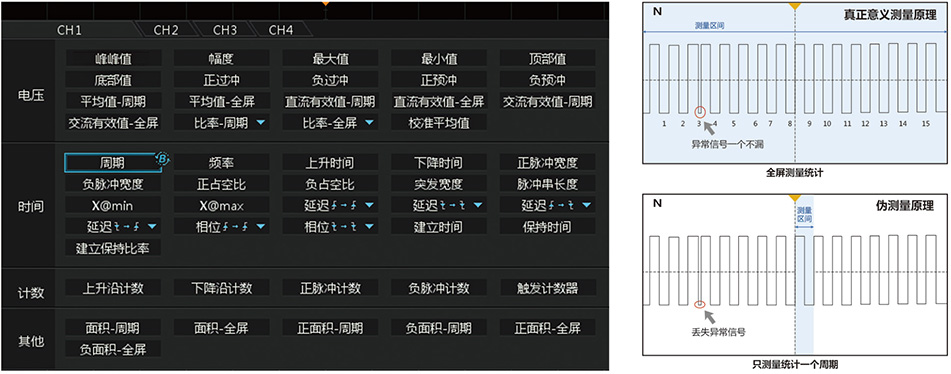
Task: Select the 面积-周期 measurement
Action: [113, 328]
